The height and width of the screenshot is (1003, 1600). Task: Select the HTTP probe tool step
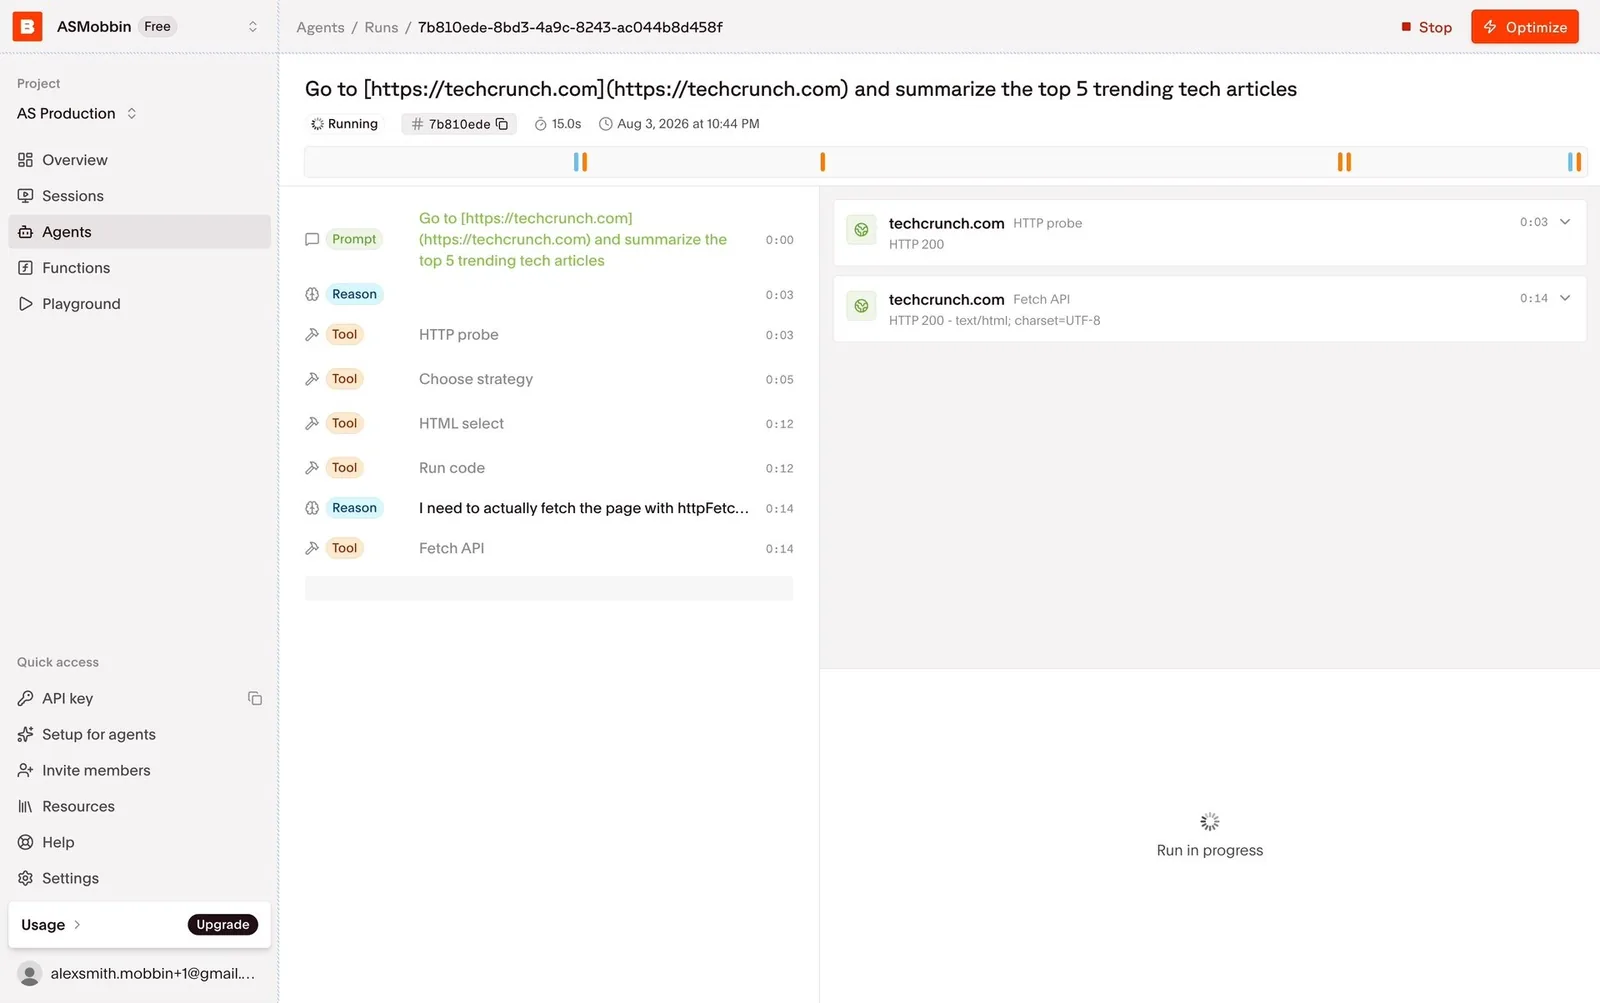tap(549, 335)
